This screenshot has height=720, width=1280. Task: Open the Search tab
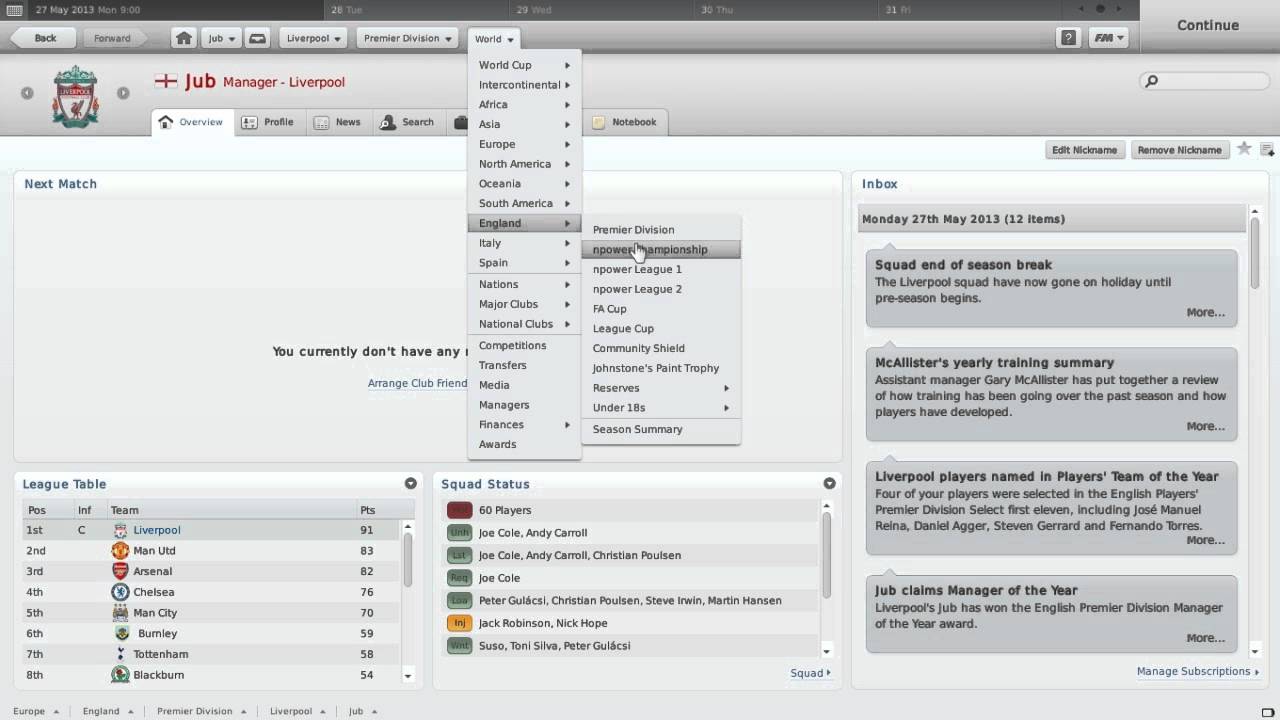point(406,122)
